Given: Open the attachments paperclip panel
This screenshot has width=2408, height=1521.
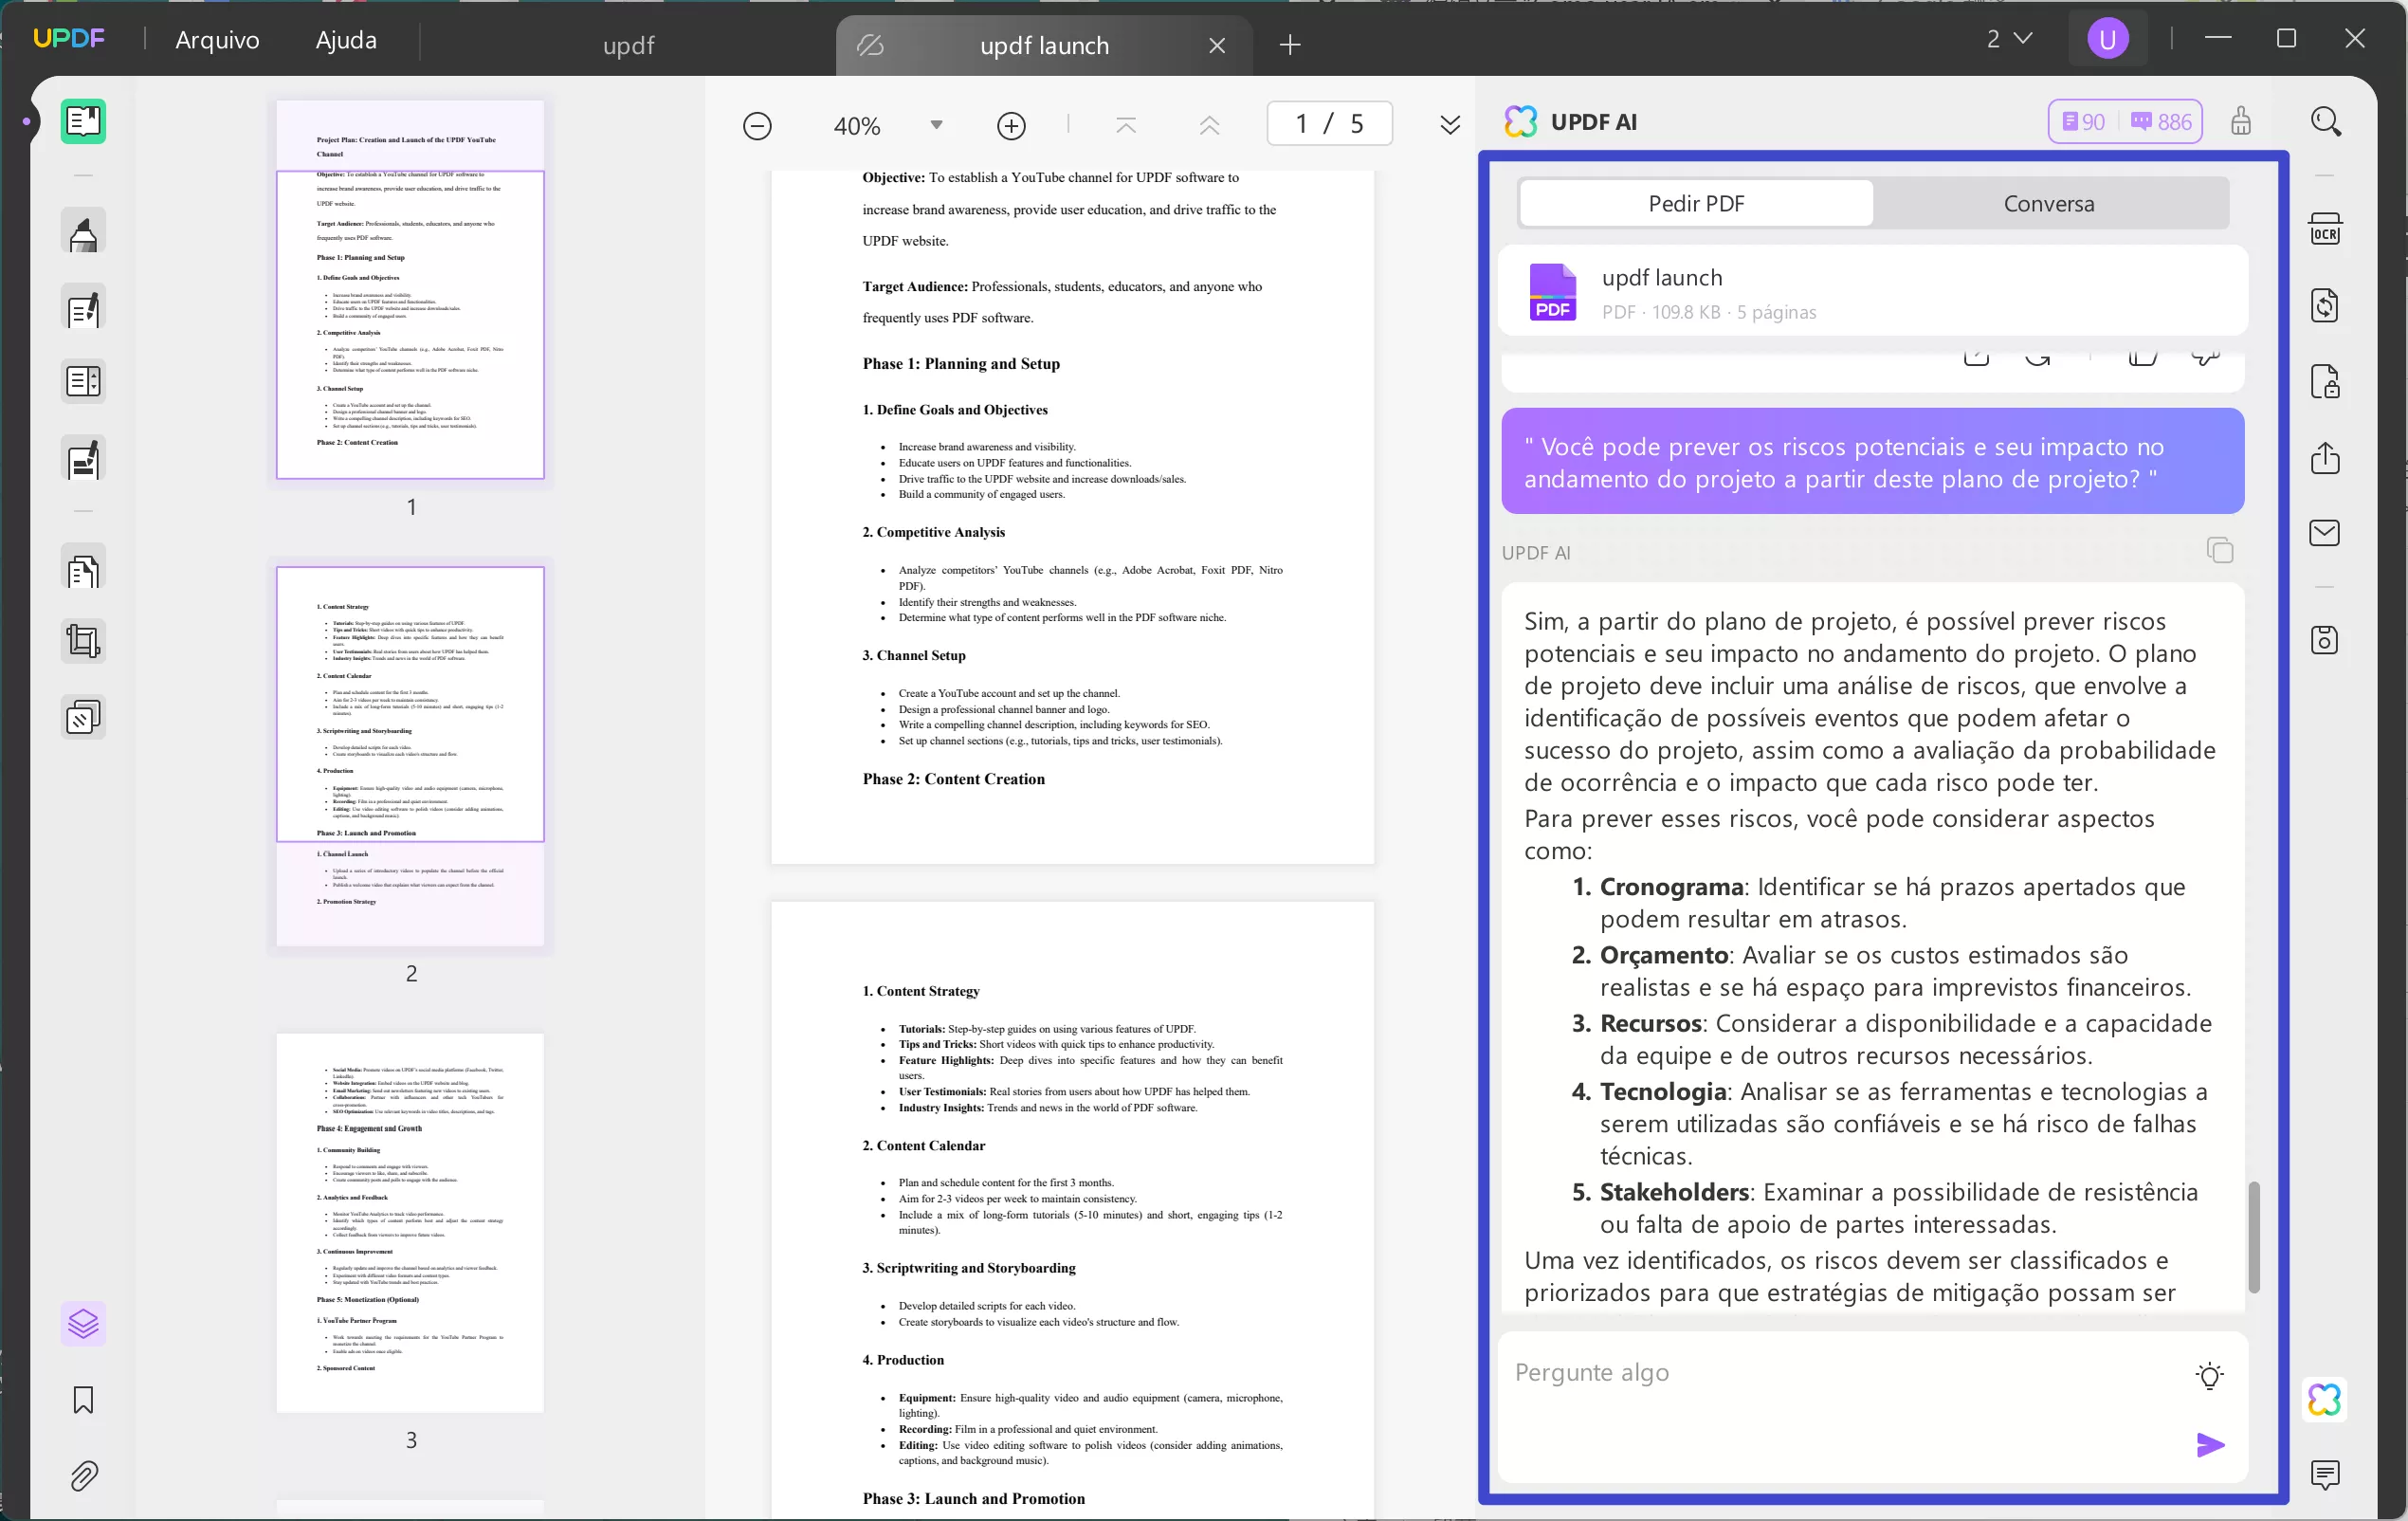Looking at the screenshot, I should (x=83, y=1476).
